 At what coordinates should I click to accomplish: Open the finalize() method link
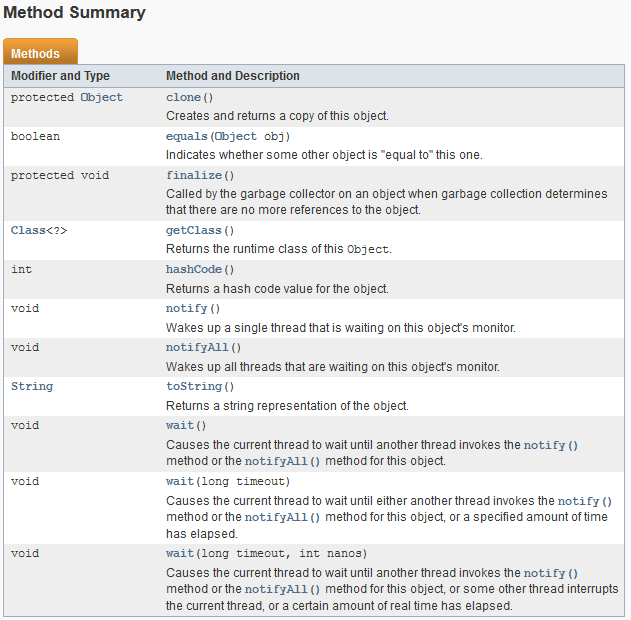tap(194, 175)
